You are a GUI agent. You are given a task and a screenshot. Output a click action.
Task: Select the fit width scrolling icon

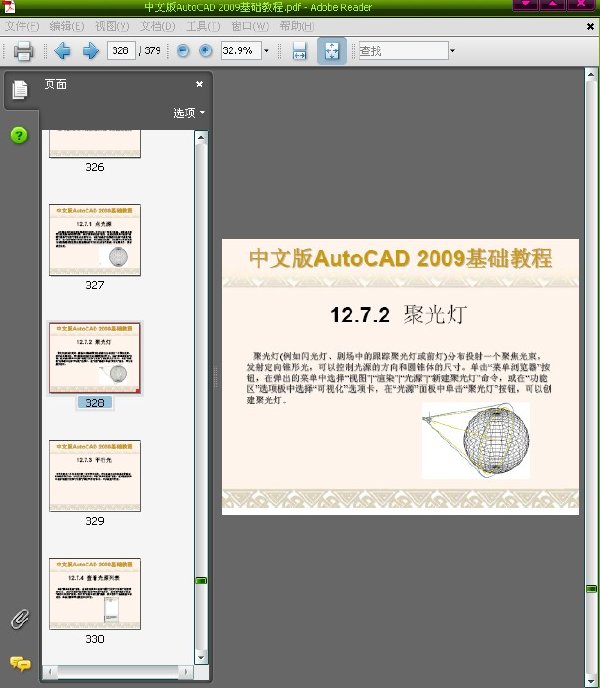tap(299, 51)
